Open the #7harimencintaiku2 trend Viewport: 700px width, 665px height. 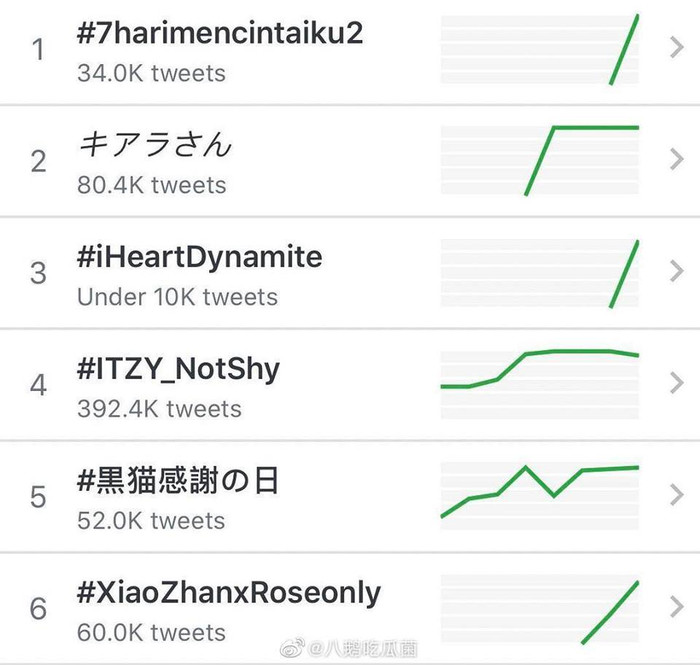pos(220,34)
